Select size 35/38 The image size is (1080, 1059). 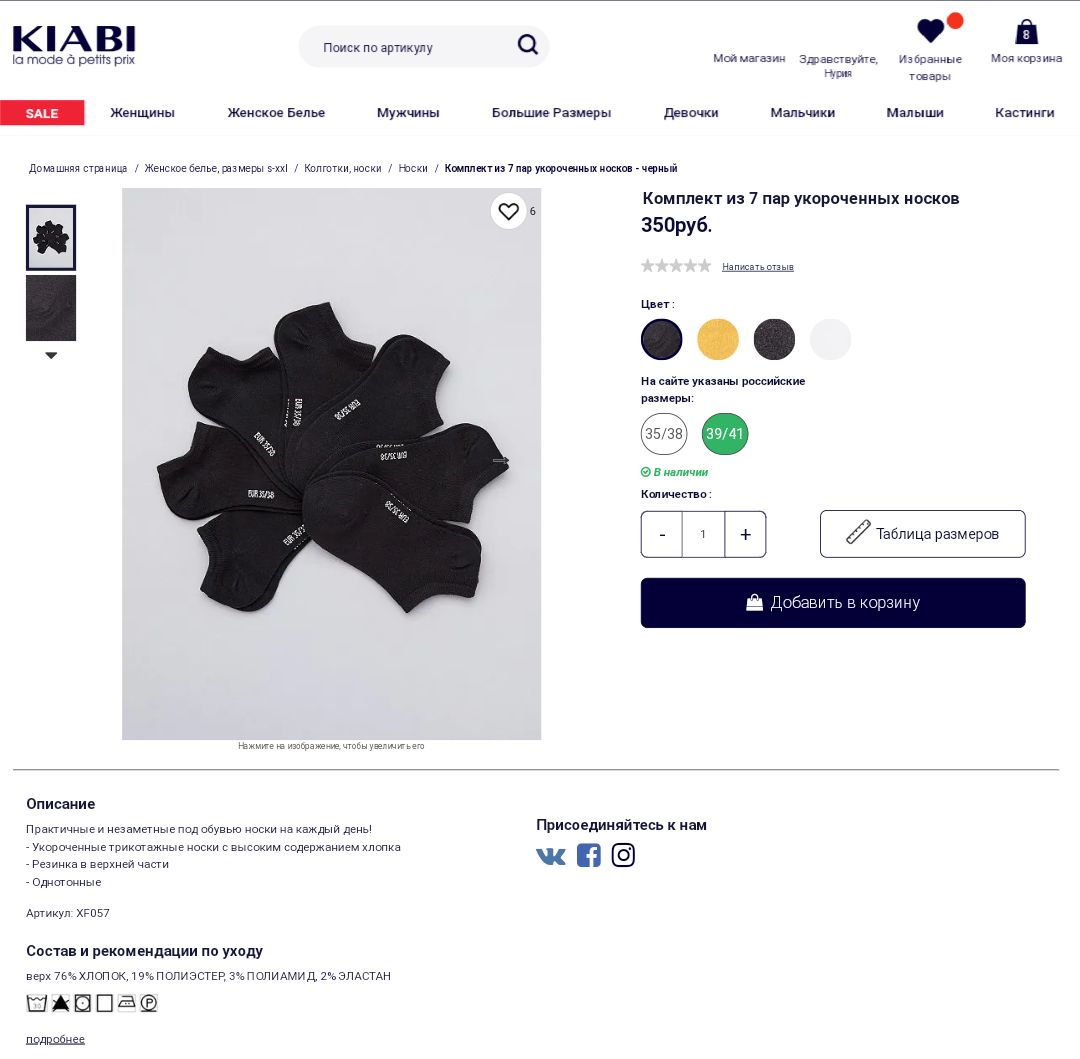pyautogui.click(x=664, y=434)
